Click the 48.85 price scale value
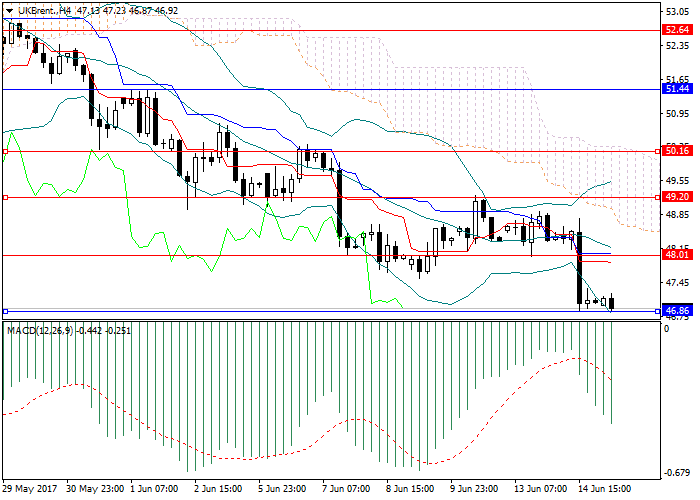The height and width of the screenshot is (500, 700). pyautogui.click(x=677, y=215)
